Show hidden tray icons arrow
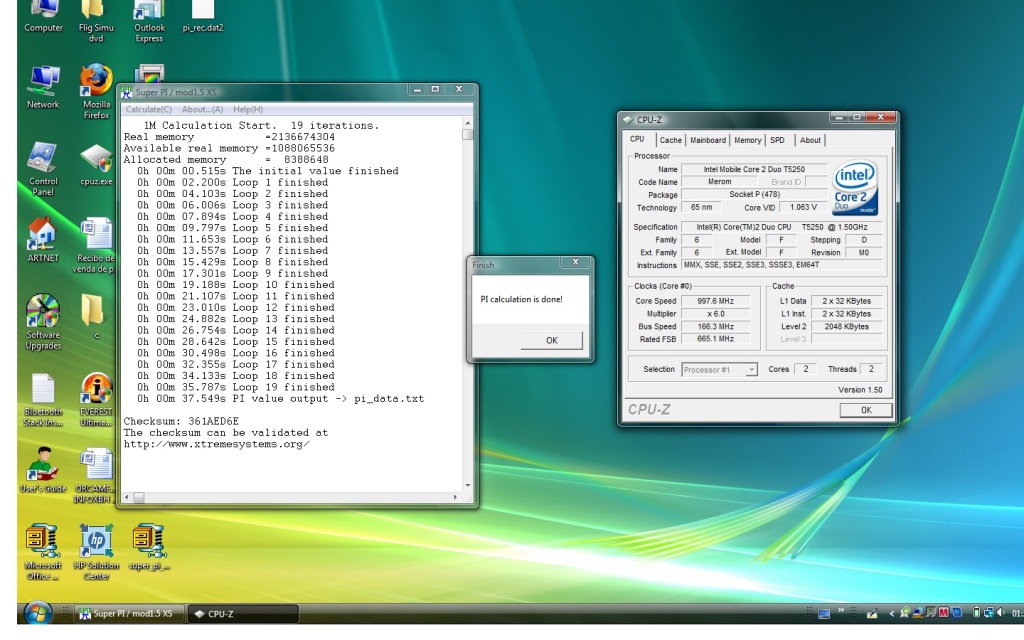The image size is (1024, 640). (892, 613)
